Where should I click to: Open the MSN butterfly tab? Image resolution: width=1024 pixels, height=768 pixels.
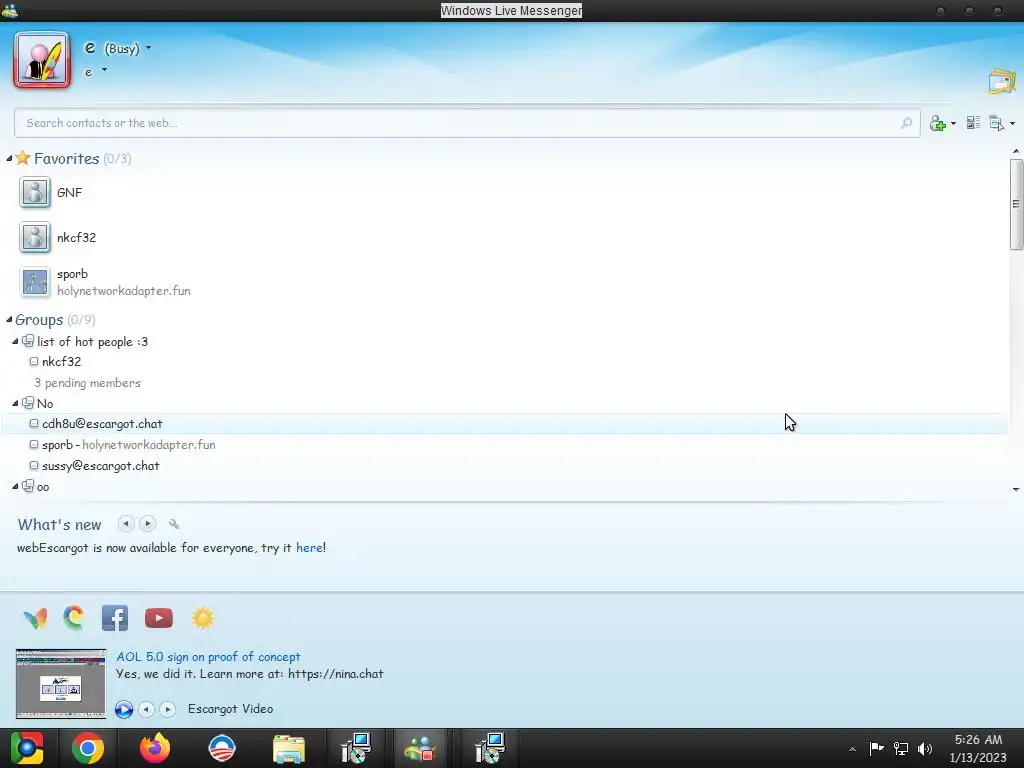(35, 618)
